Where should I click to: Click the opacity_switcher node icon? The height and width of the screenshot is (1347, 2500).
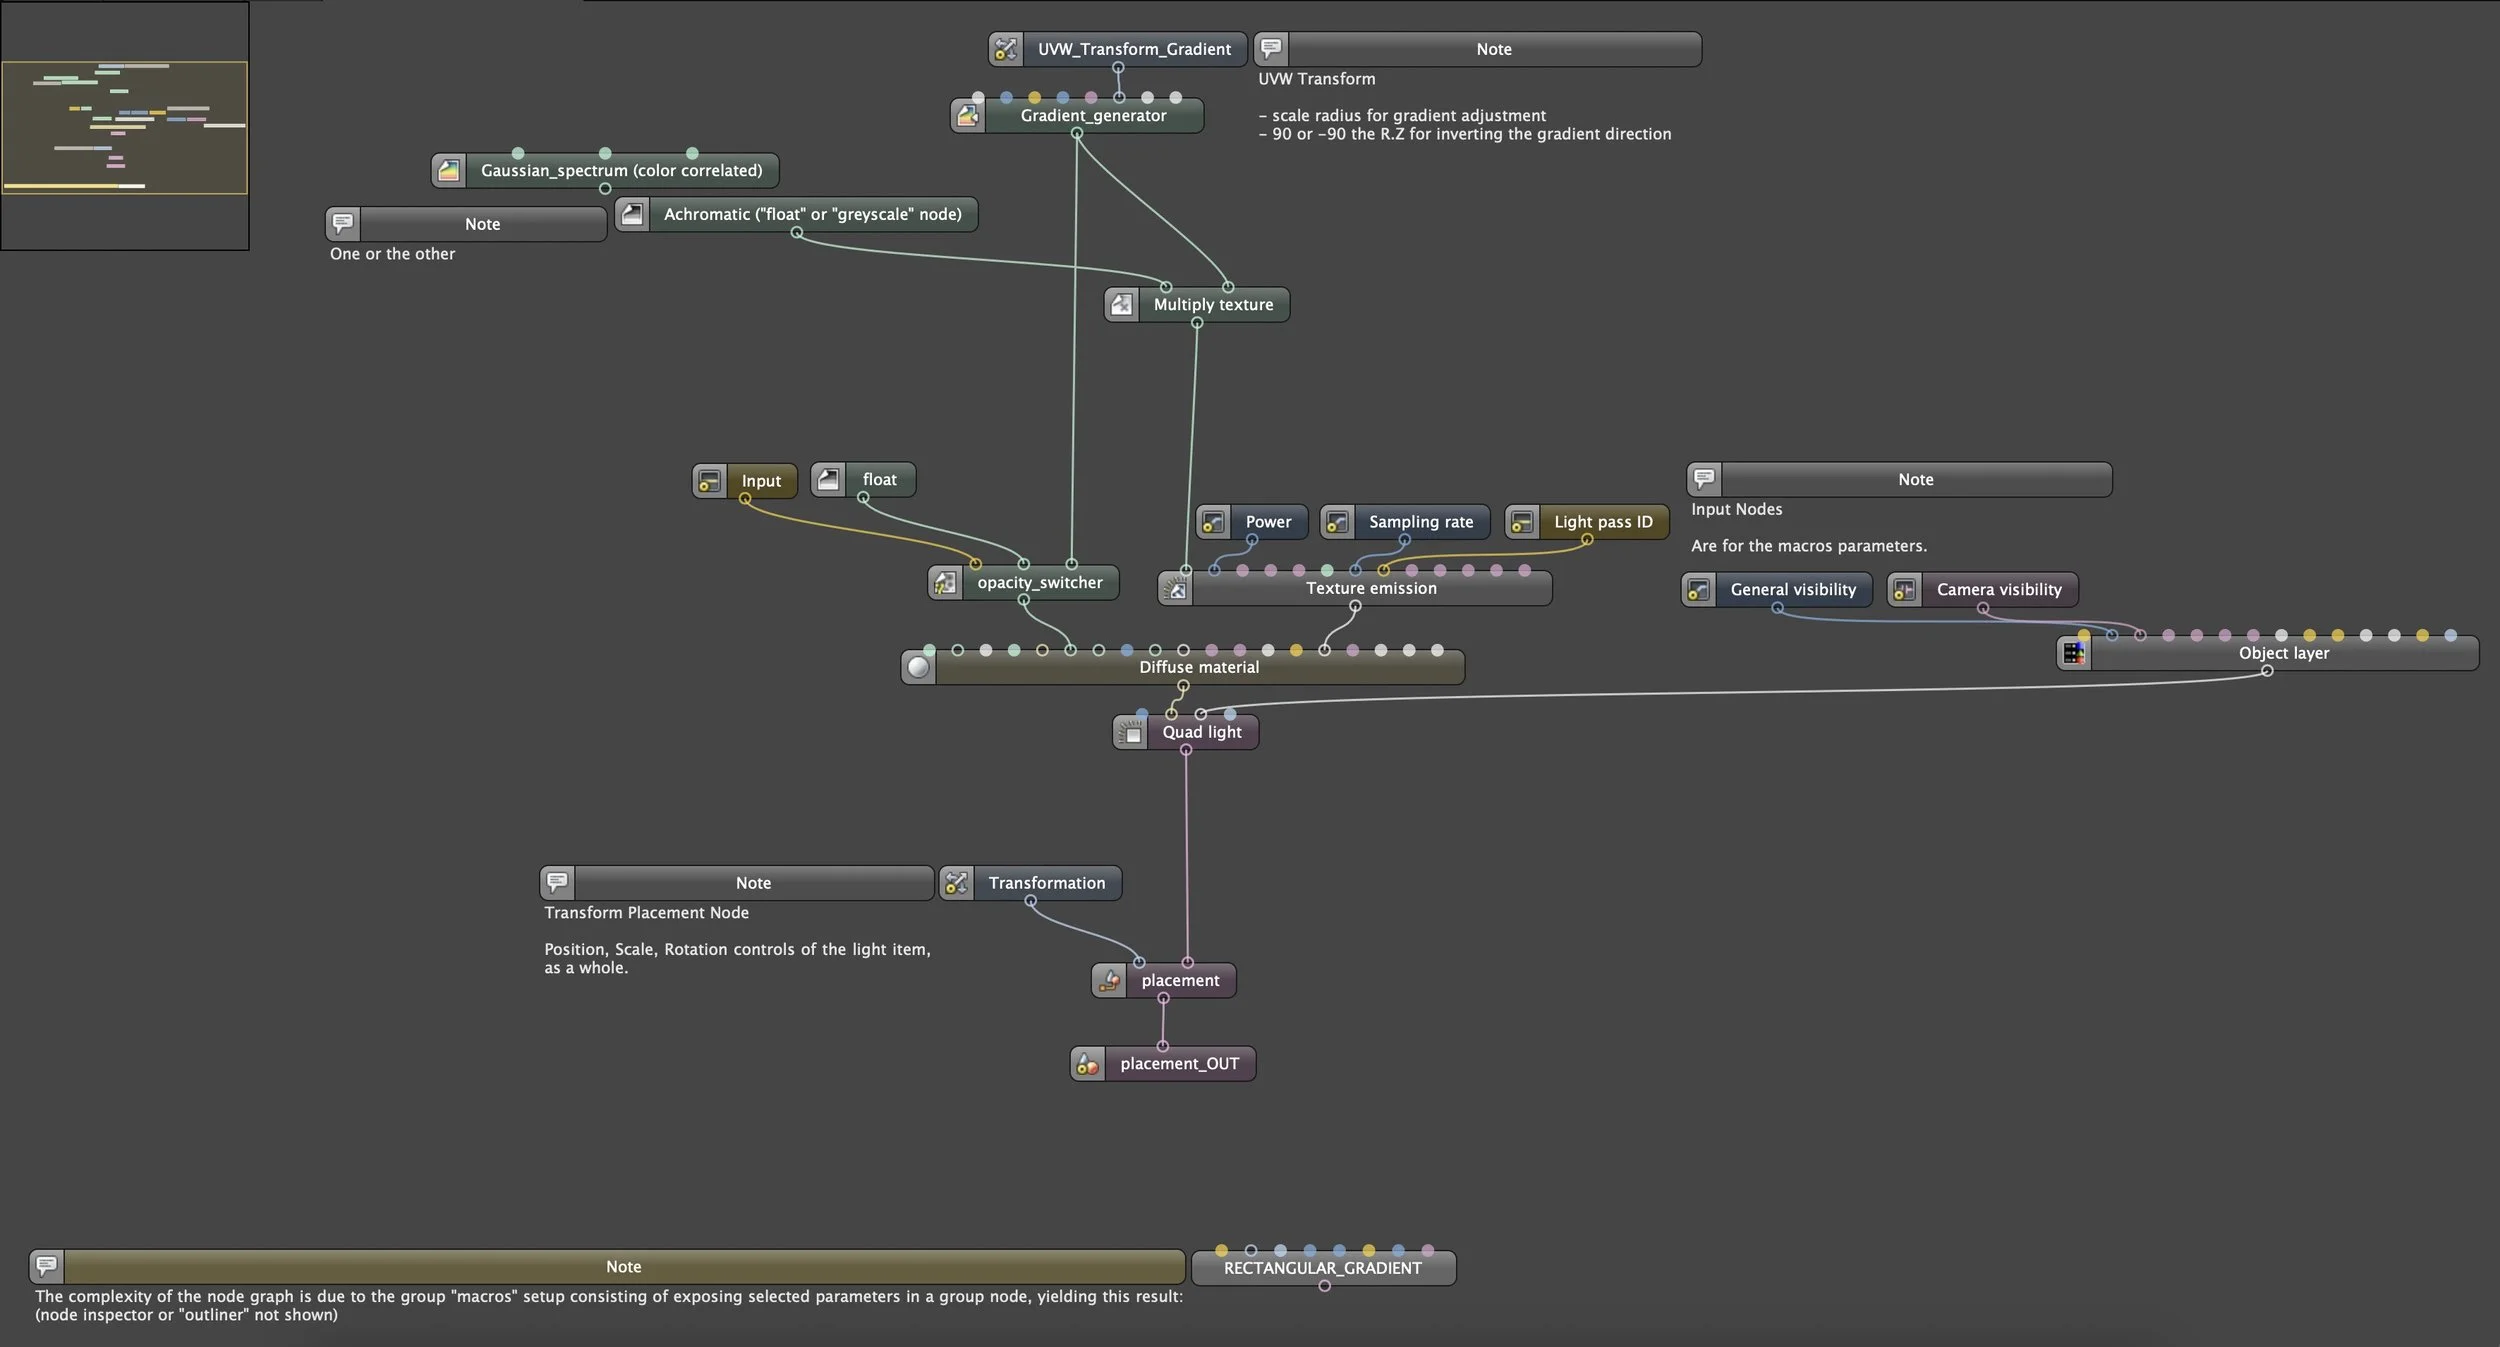tap(945, 583)
